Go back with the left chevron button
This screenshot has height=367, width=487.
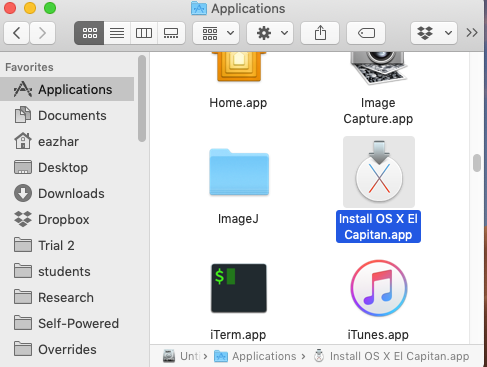[17, 33]
